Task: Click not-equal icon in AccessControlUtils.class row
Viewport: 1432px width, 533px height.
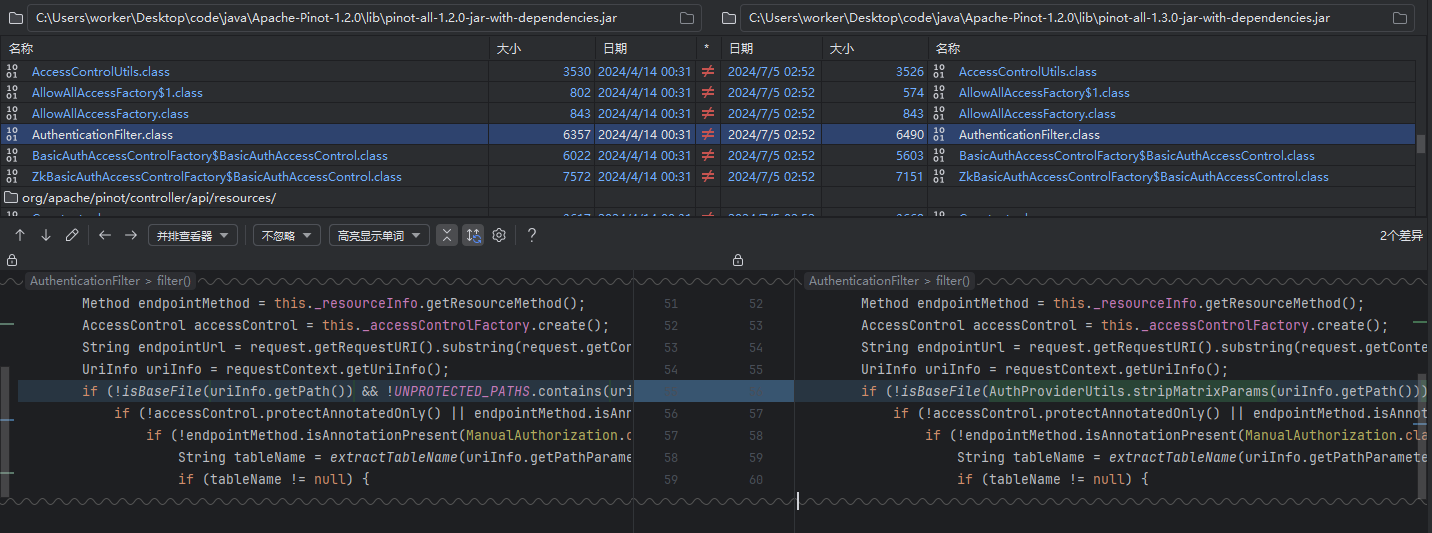Action: (709, 71)
